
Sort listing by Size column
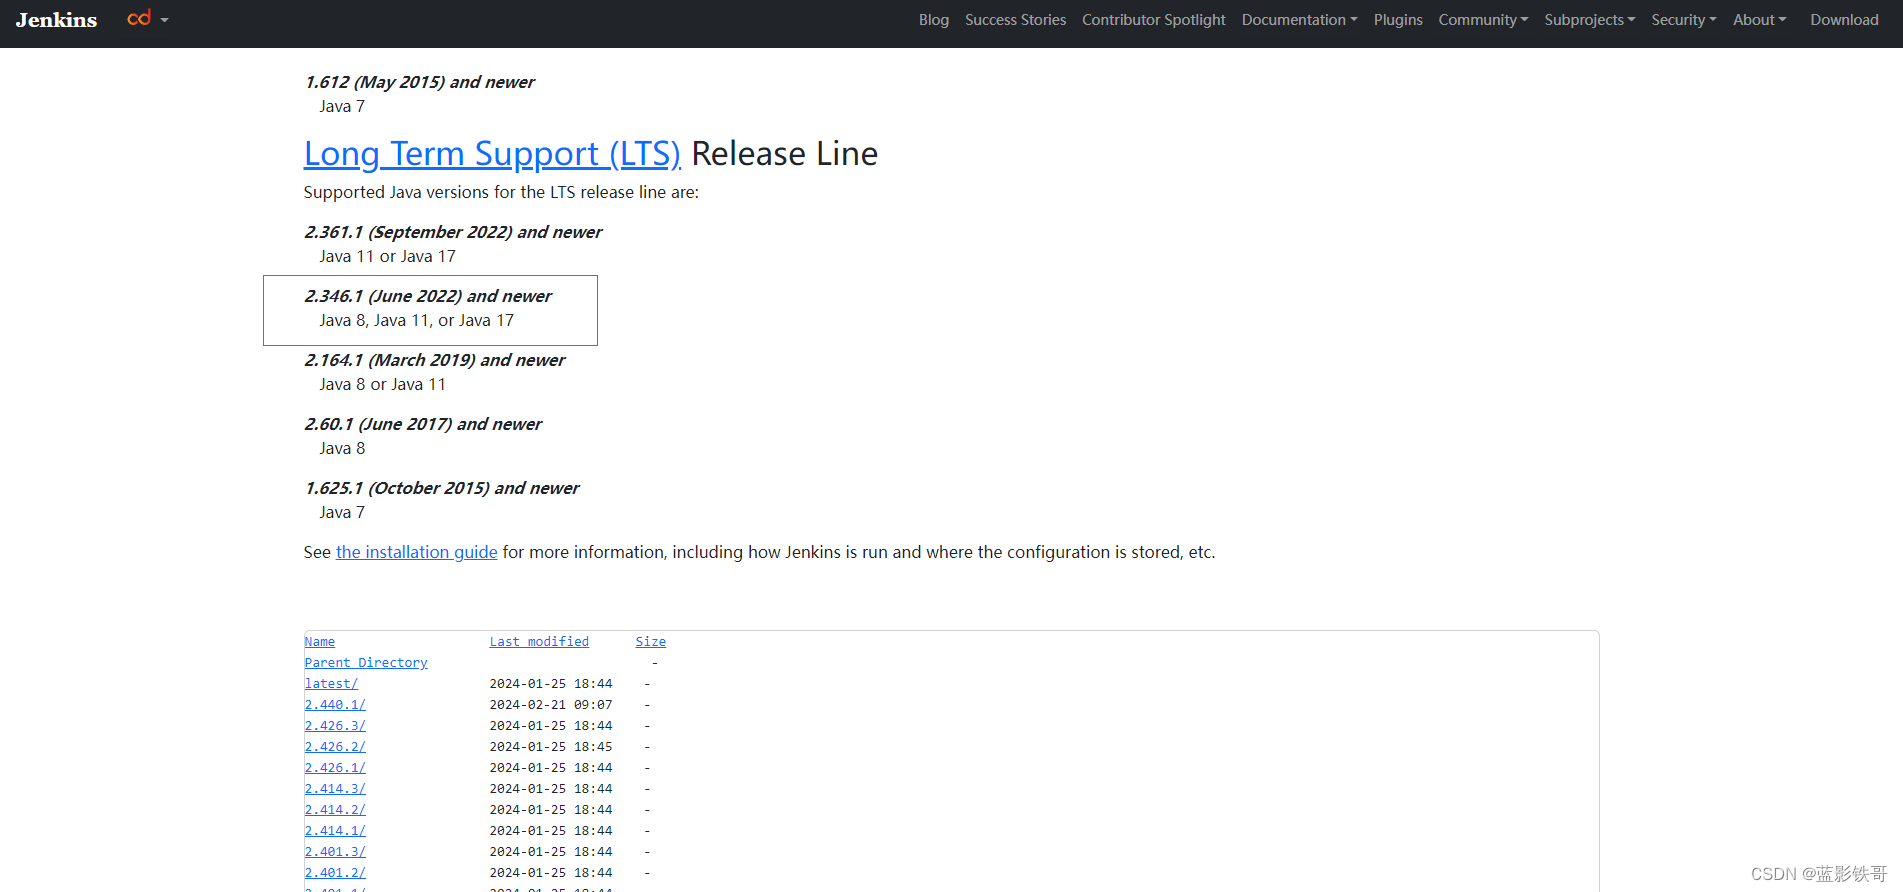pos(650,642)
